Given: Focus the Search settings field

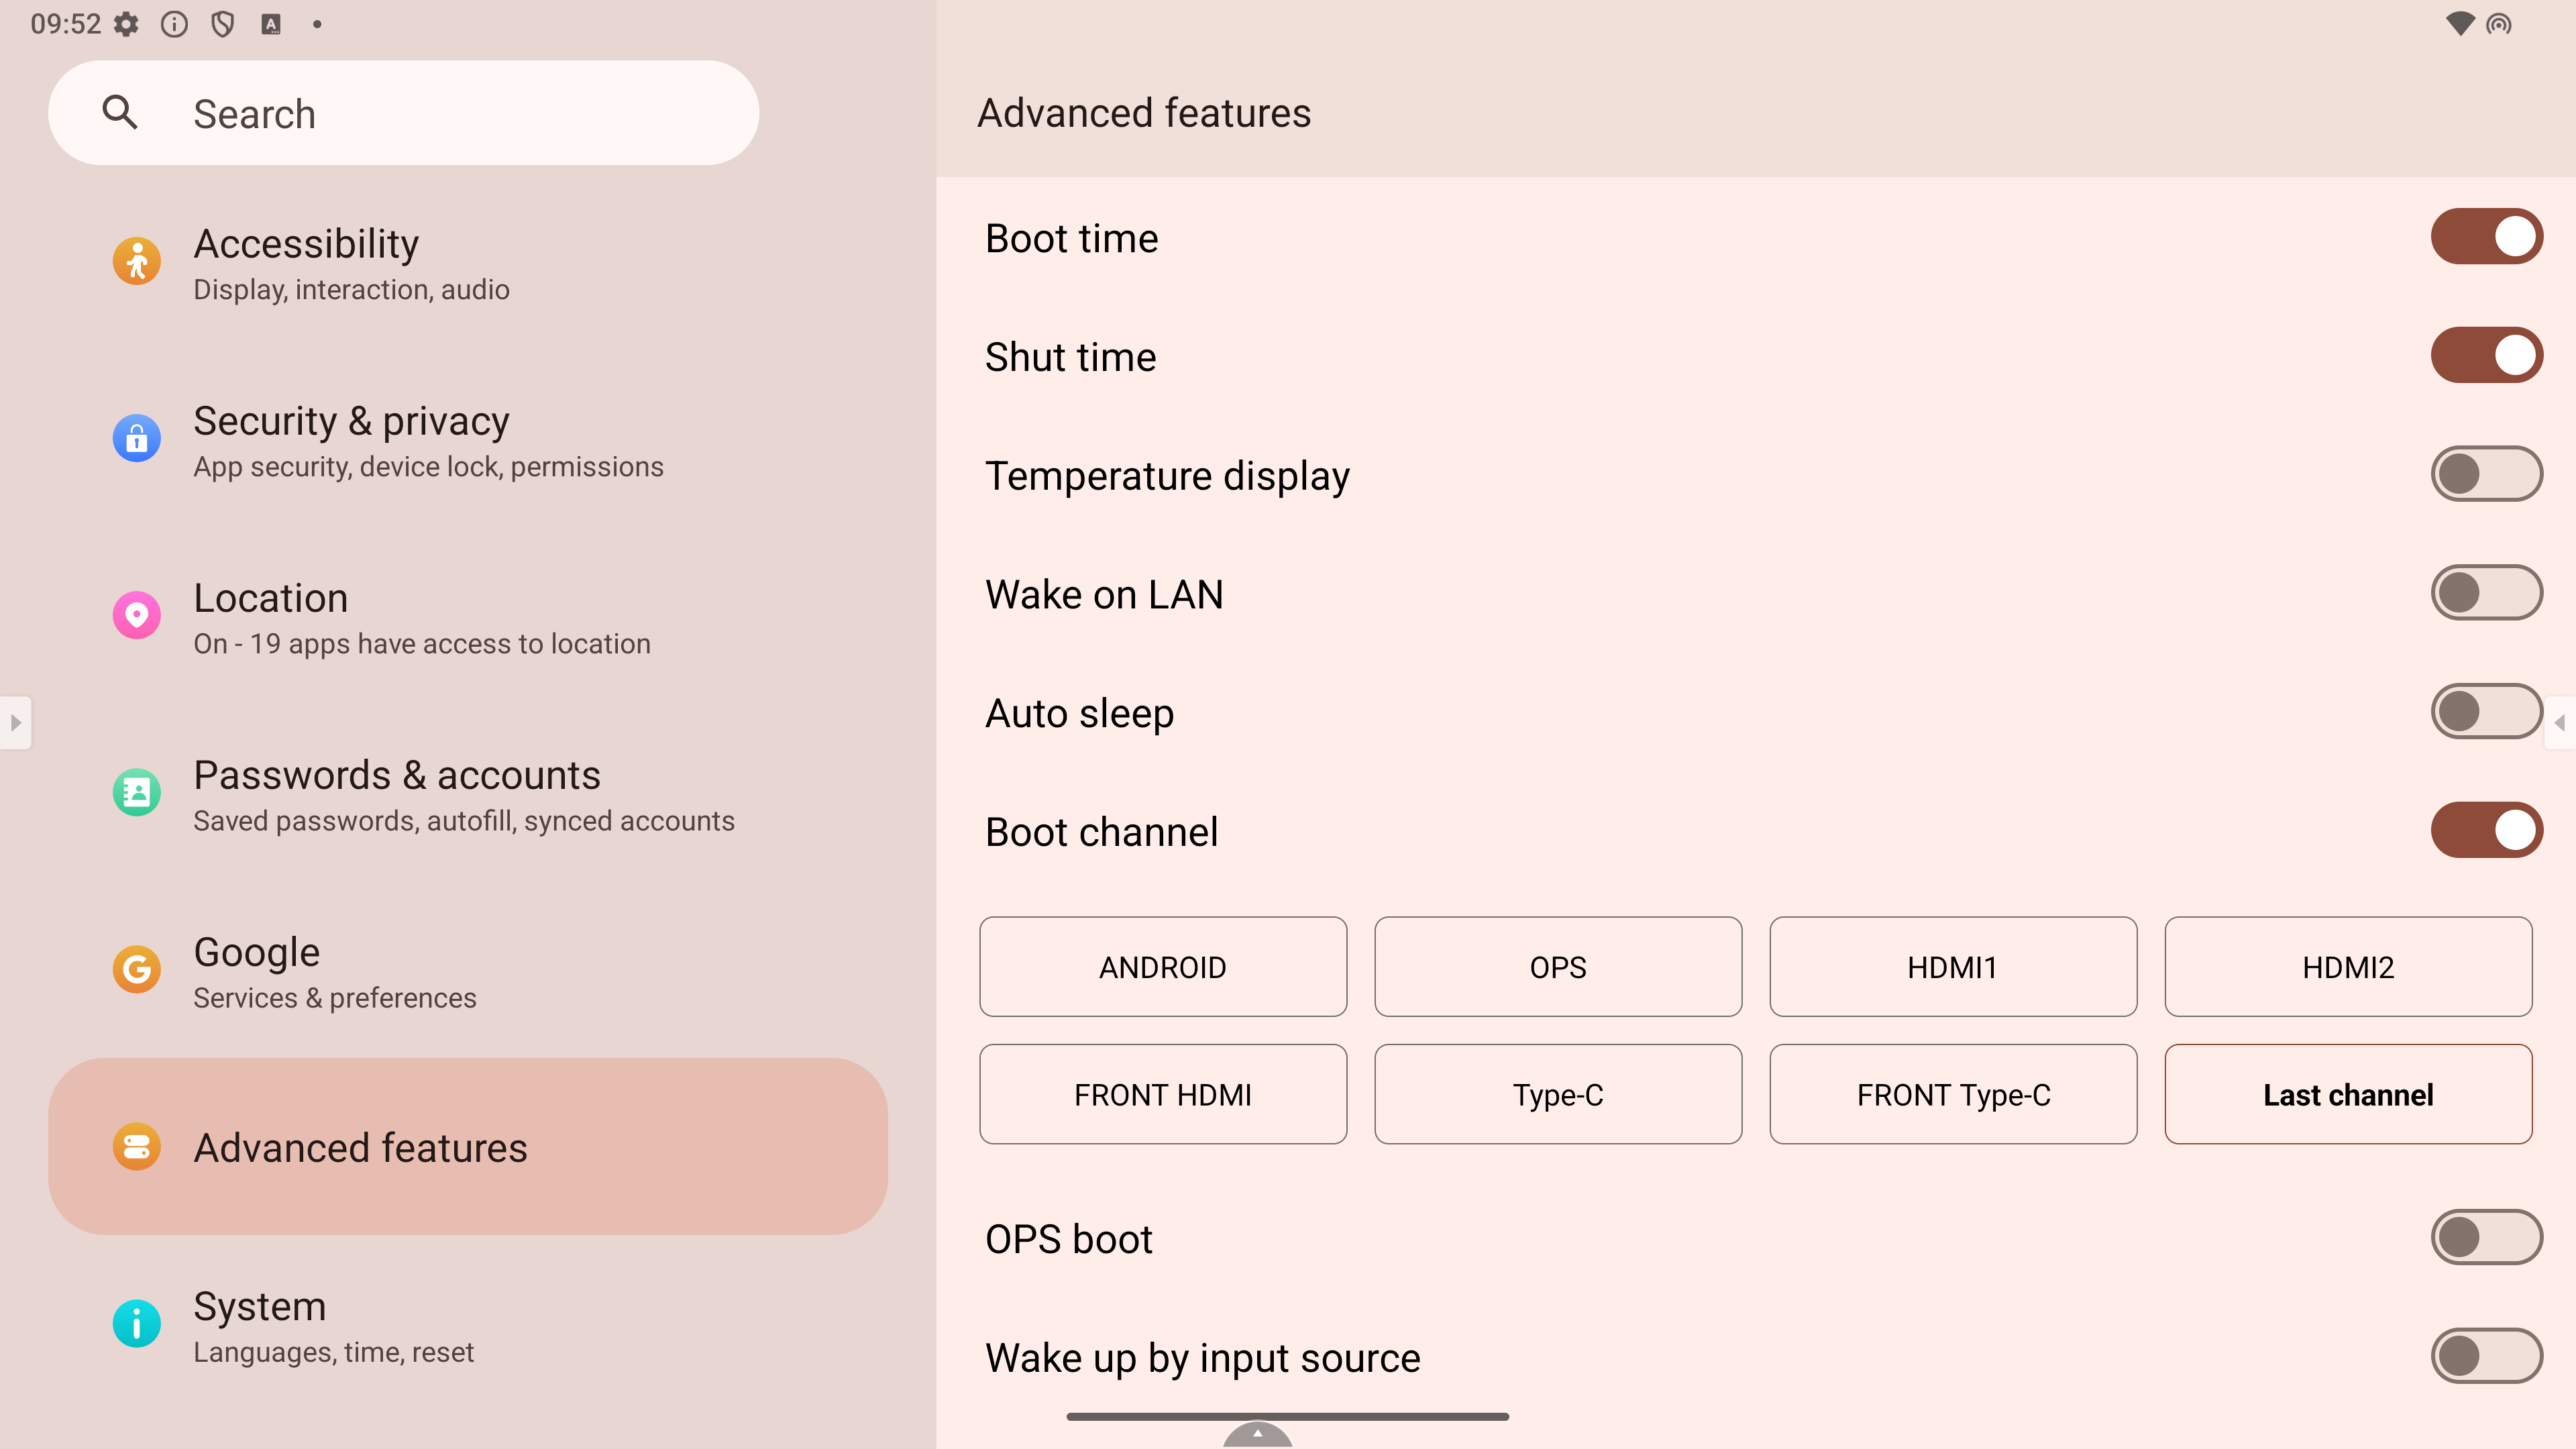Looking at the screenshot, I should pyautogui.click(x=403, y=113).
